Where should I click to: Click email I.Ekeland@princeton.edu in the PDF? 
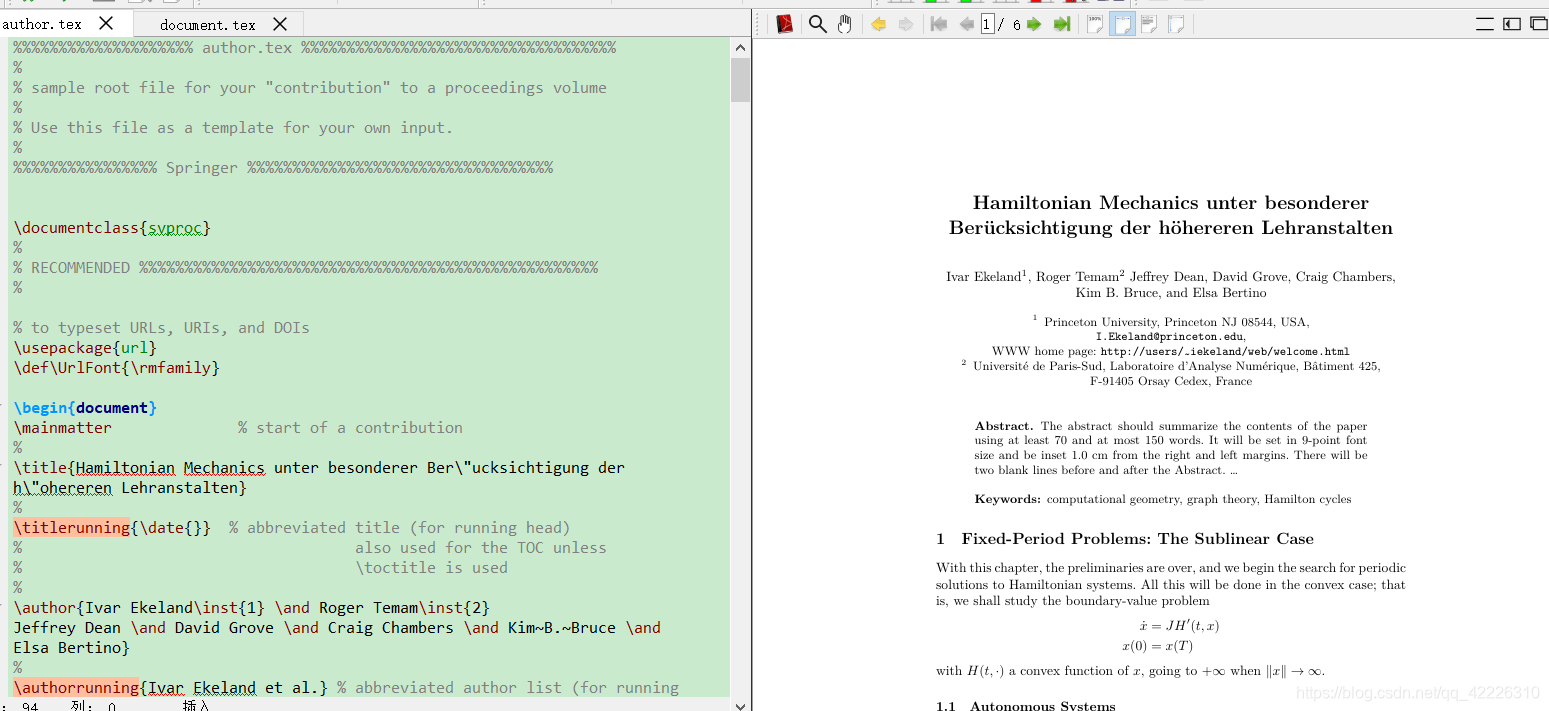(x=1170, y=337)
